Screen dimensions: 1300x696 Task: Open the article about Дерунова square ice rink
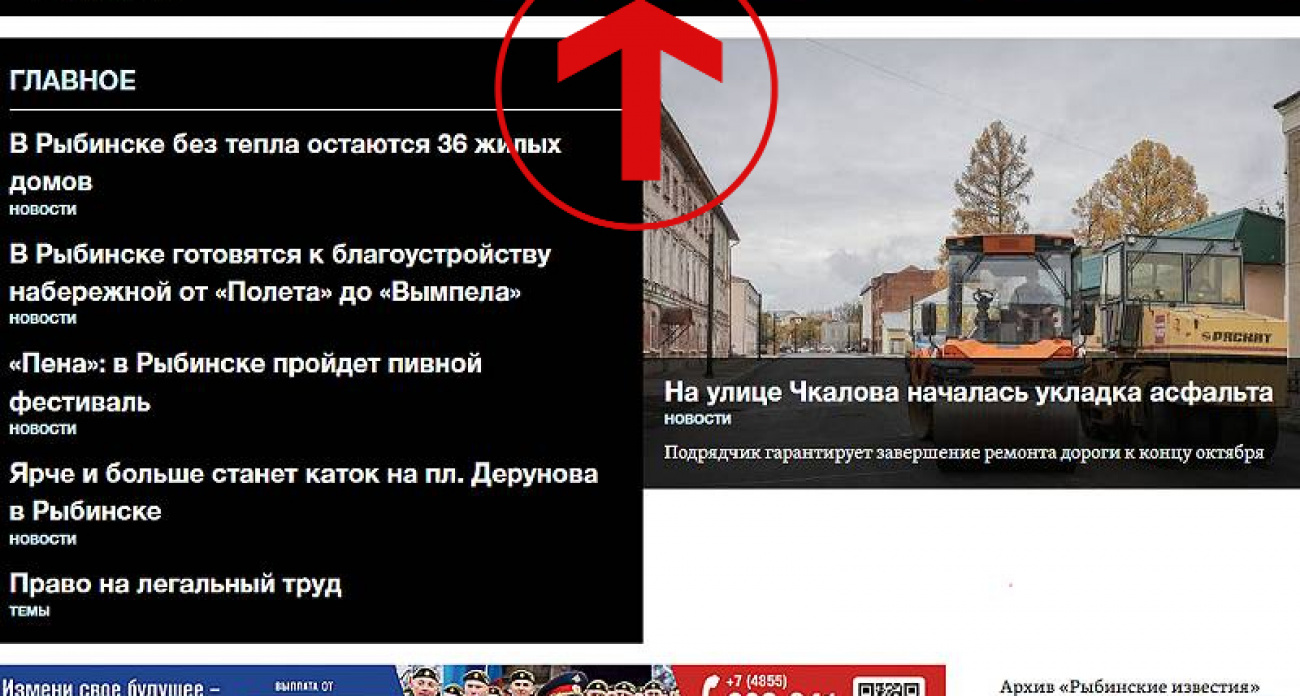click(x=303, y=491)
